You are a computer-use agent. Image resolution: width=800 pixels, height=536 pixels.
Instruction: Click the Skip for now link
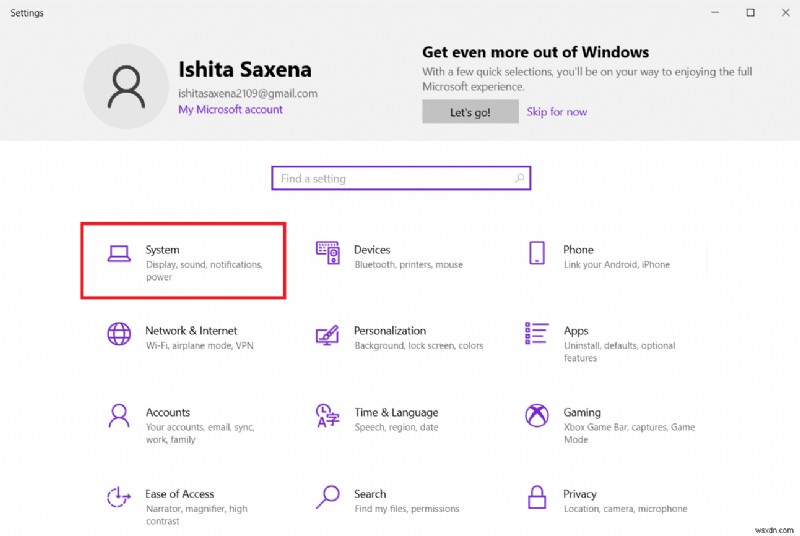(557, 112)
